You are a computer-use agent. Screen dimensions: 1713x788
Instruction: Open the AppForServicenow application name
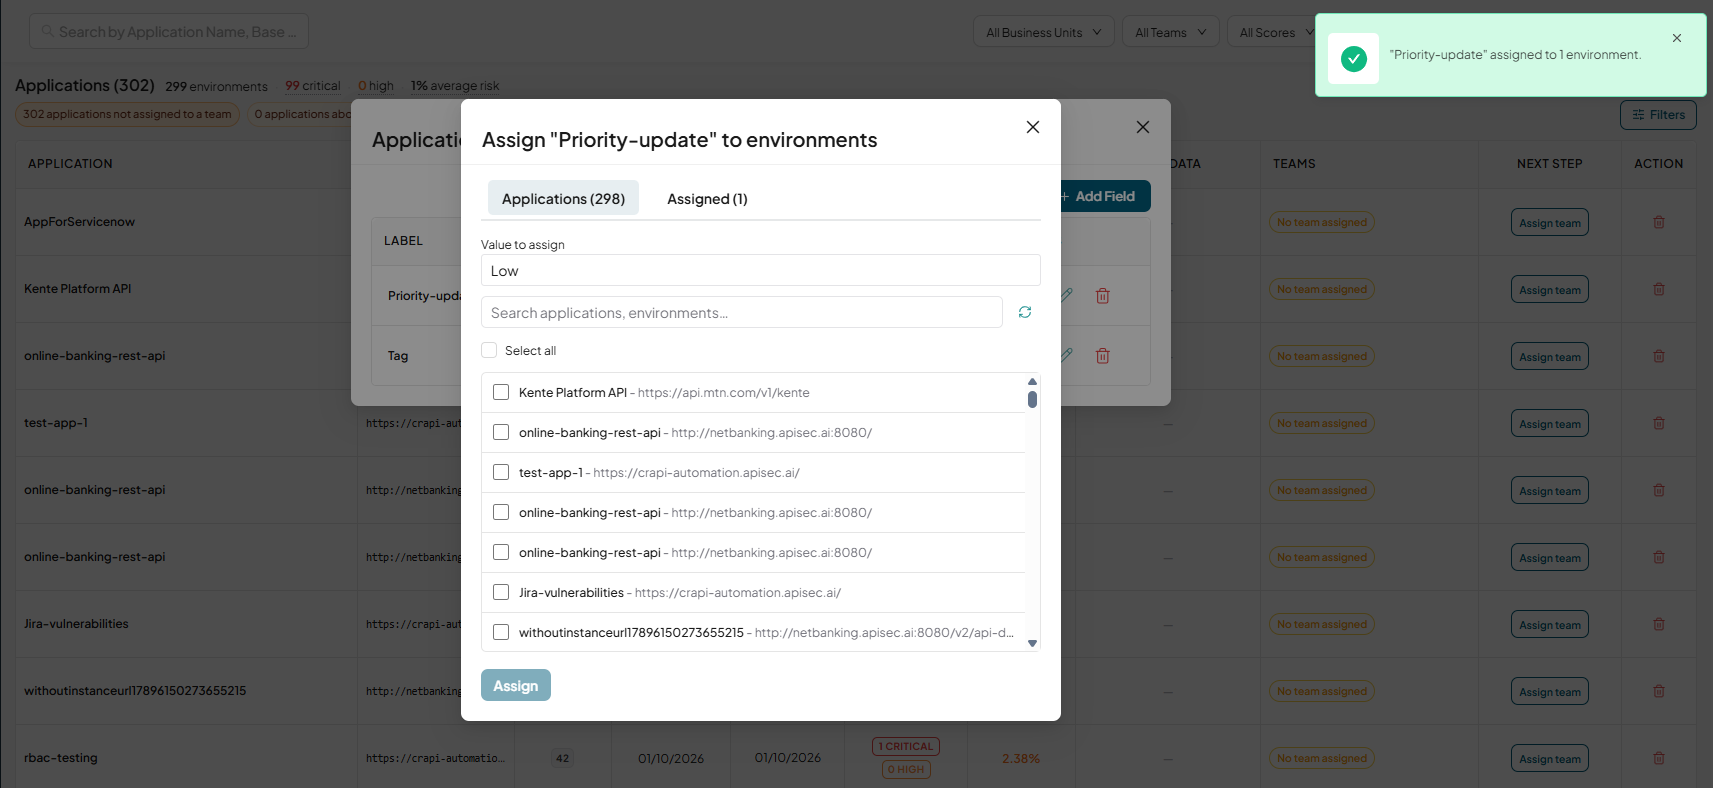click(80, 222)
